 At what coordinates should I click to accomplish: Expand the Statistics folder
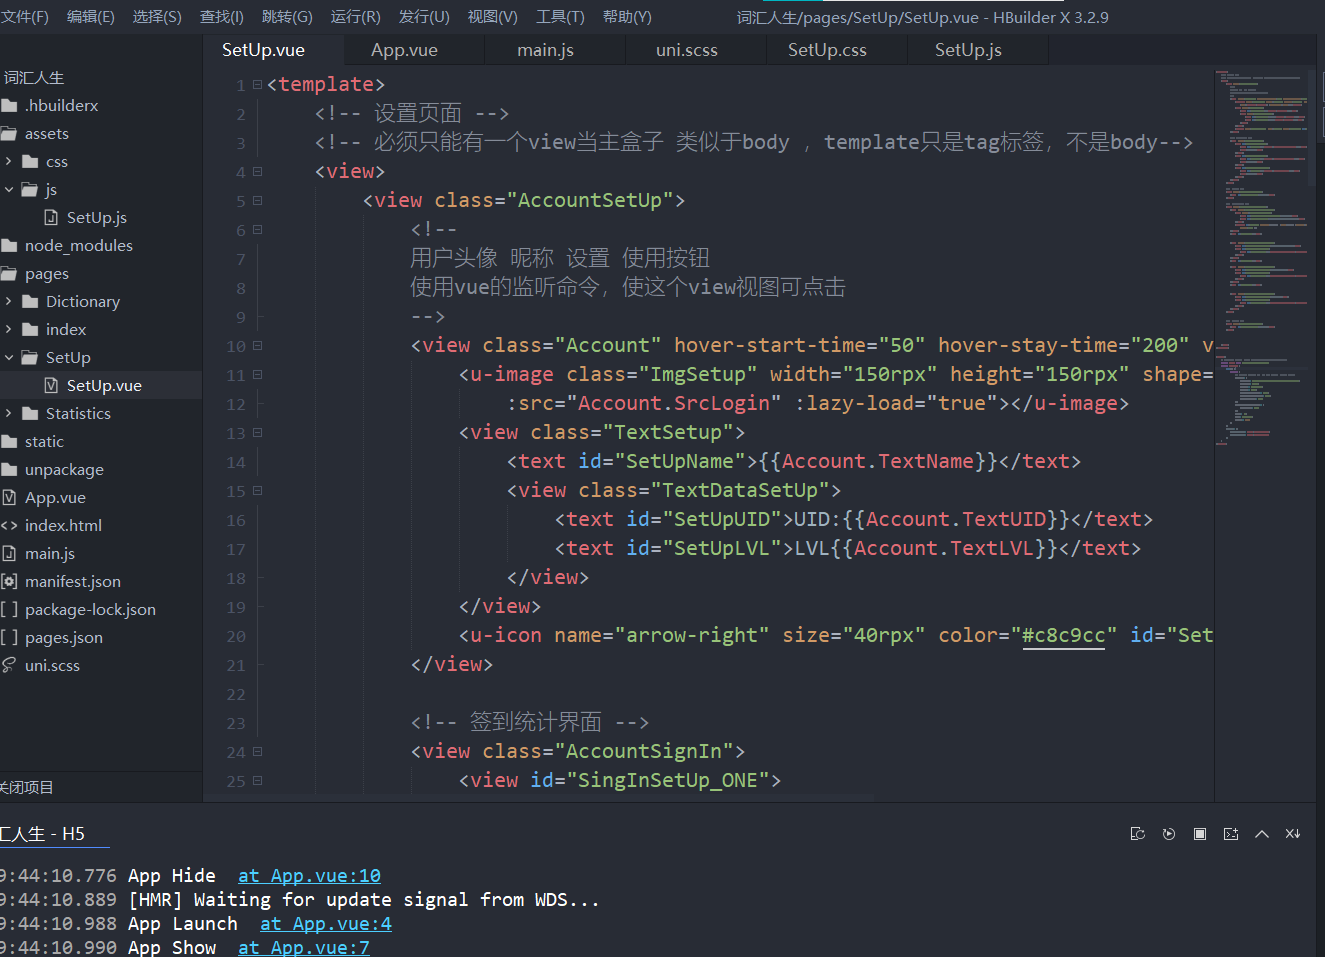[x=9, y=413]
